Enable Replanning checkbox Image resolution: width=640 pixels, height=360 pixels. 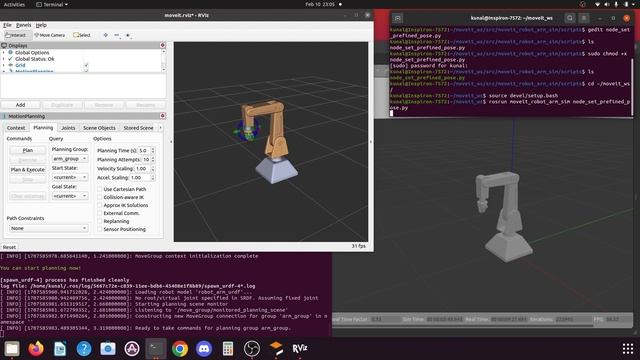tap(100, 221)
